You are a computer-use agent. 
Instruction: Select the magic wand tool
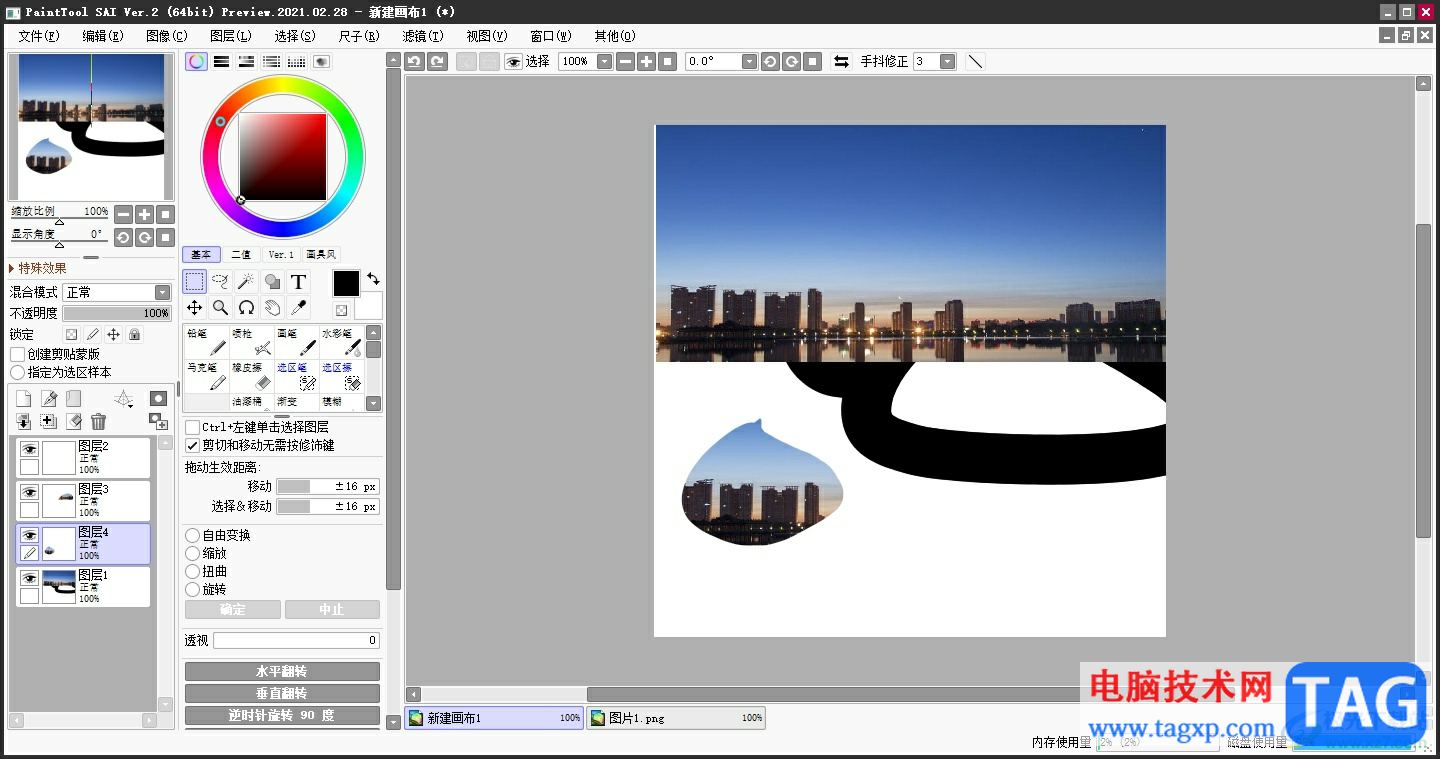click(246, 282)
